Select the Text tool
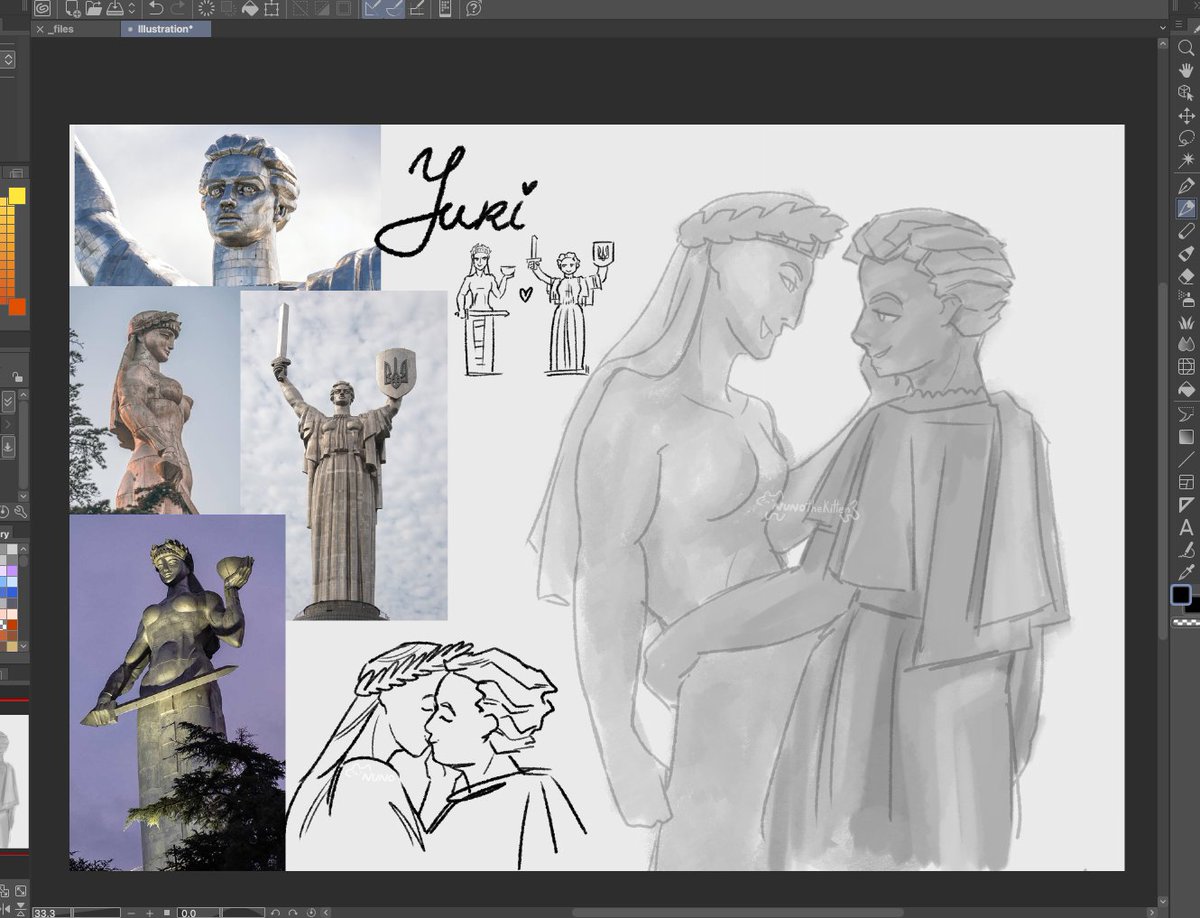This screenshot has width=1200, height=918. 1186,529
